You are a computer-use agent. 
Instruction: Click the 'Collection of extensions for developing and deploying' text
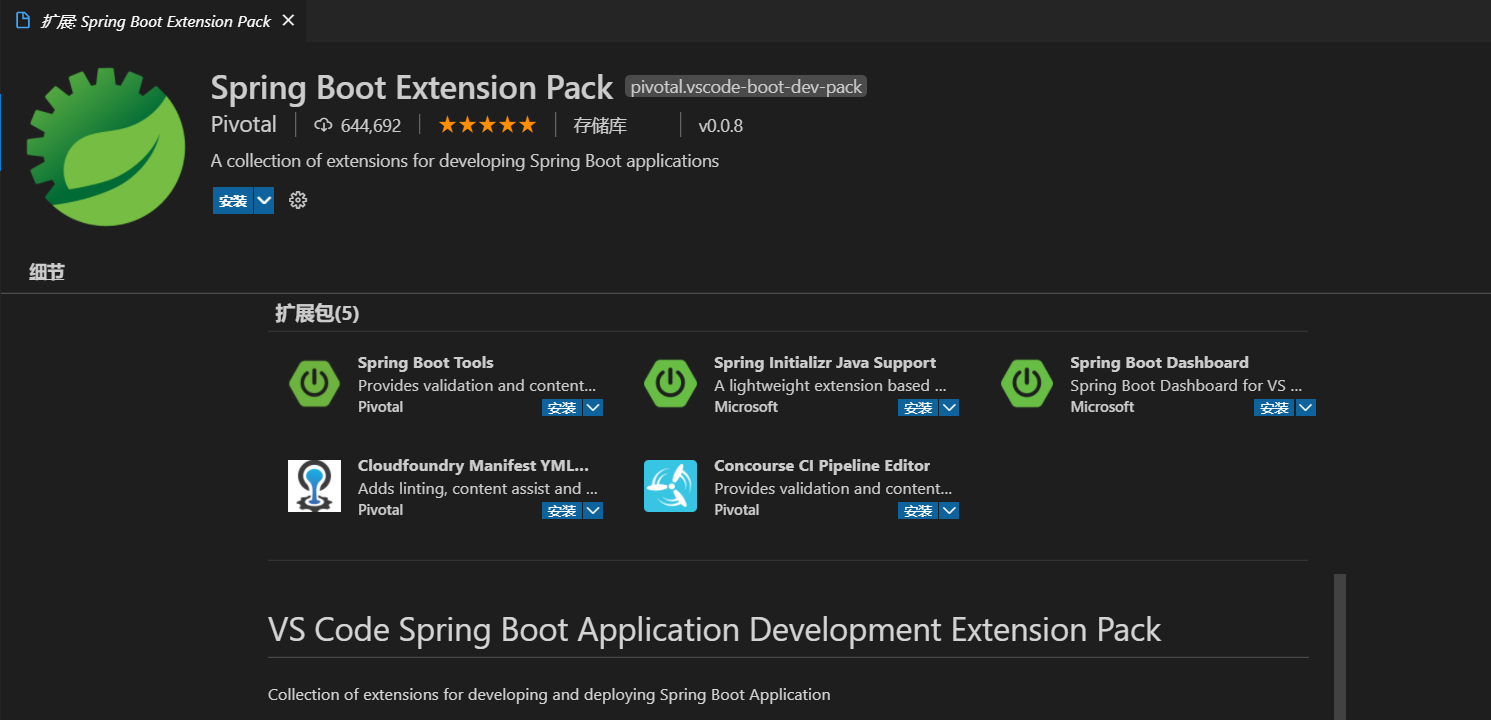point(549,694)
